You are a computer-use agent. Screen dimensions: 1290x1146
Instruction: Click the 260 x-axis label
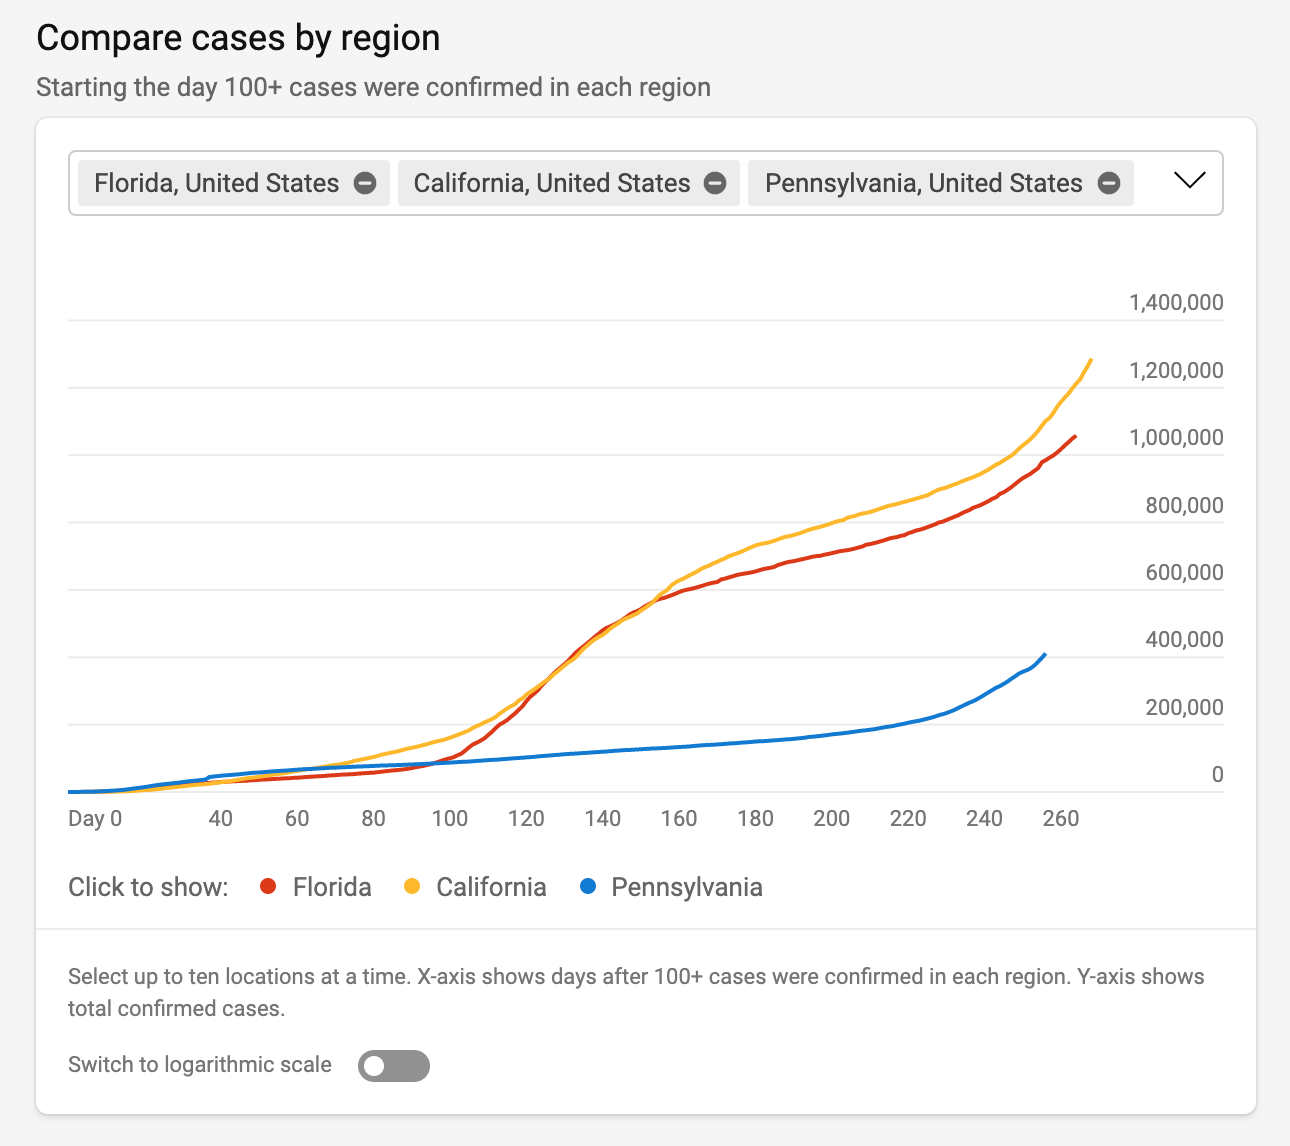(1061, 819)
